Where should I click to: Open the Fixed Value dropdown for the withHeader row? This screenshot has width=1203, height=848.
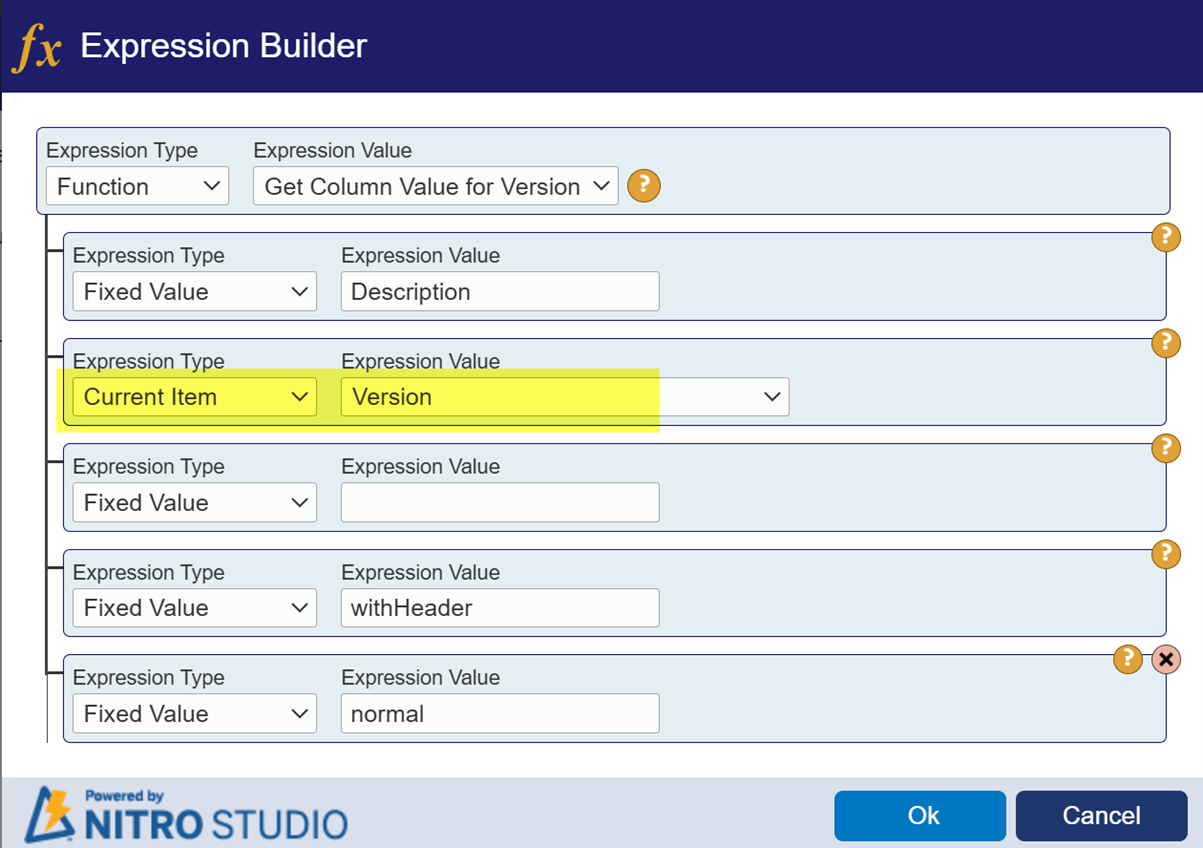pos(194,607)
